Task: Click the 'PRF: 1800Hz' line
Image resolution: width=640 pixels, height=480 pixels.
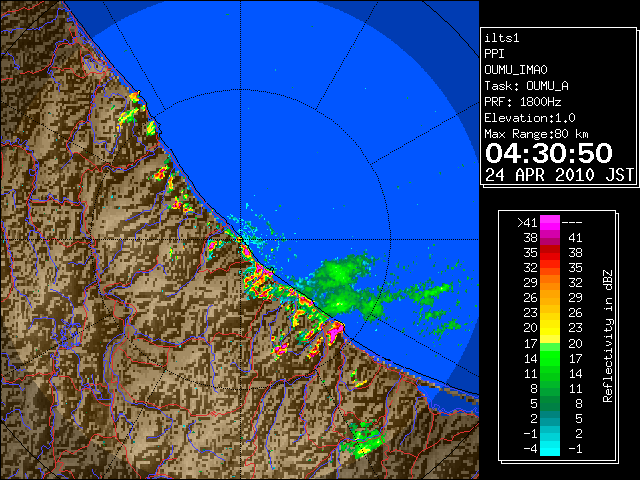Action: (x=522, y=102)
